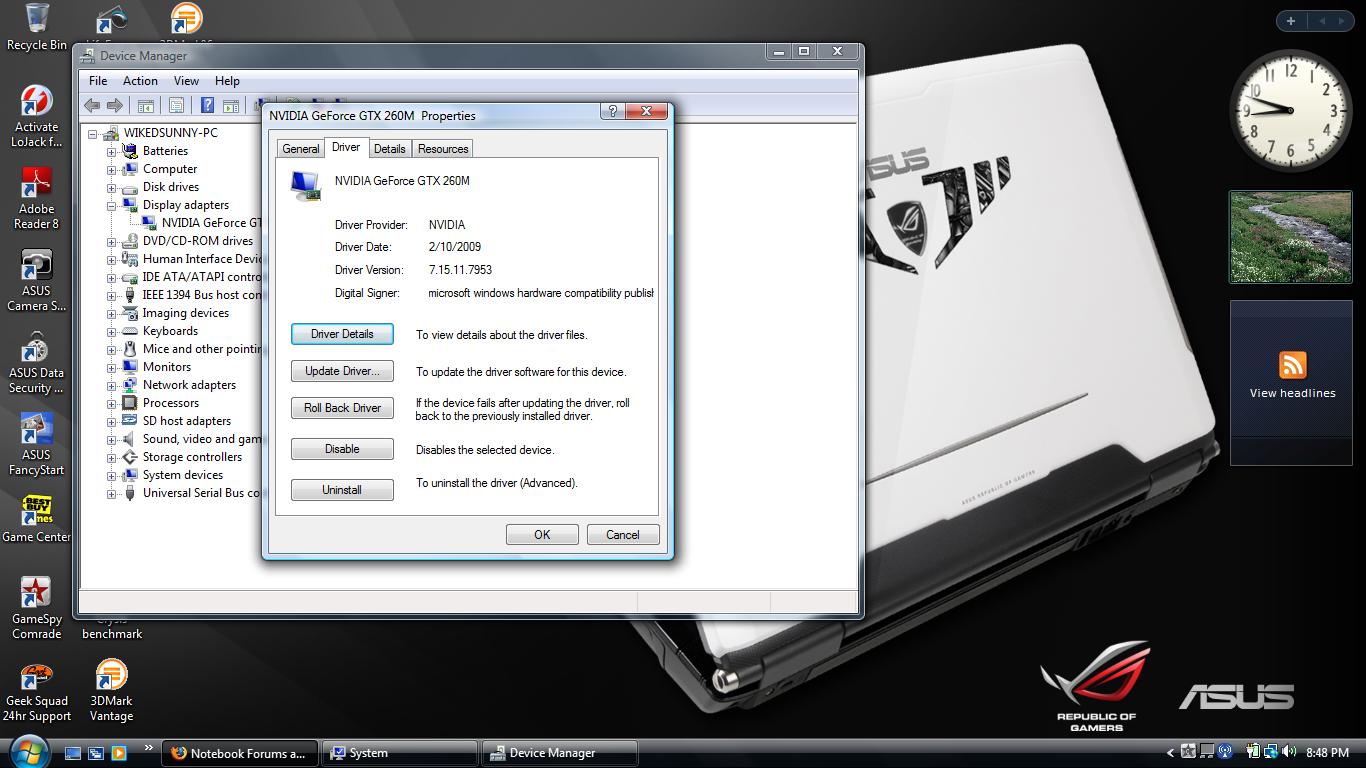Select the Adobe Reader 8 desktop icon
1366x768 pixels.
coord(37,199)
